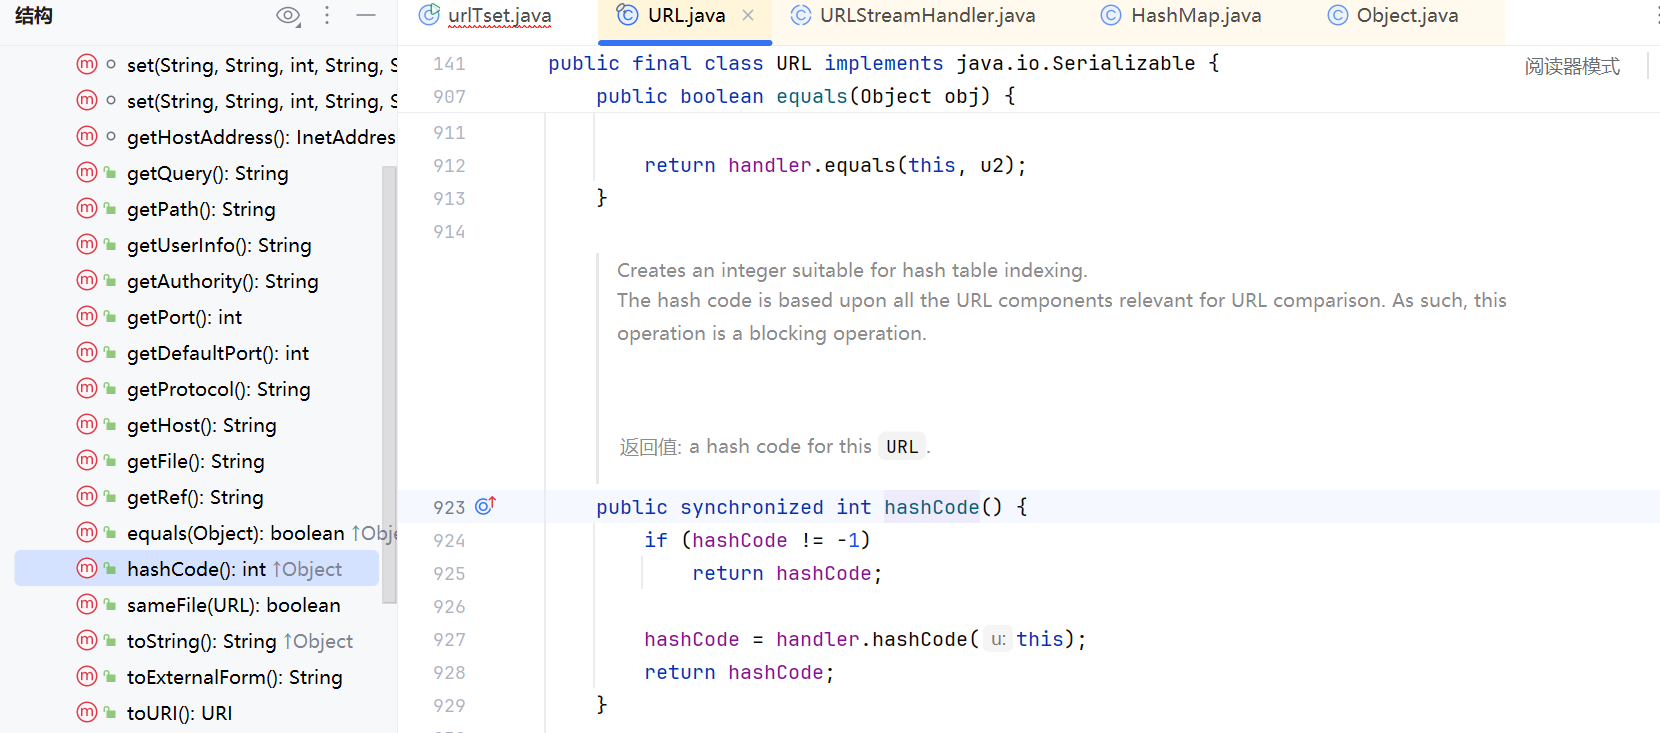
Task: Click the override gutter icon at line 923
Action: (485, 506)
